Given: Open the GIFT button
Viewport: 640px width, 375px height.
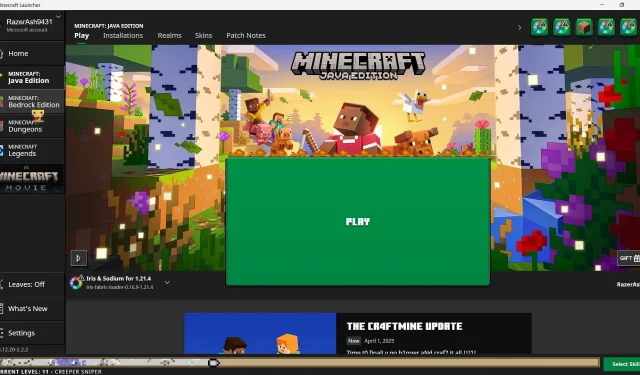Looking at the screenshot, I should tap(629, 258).
